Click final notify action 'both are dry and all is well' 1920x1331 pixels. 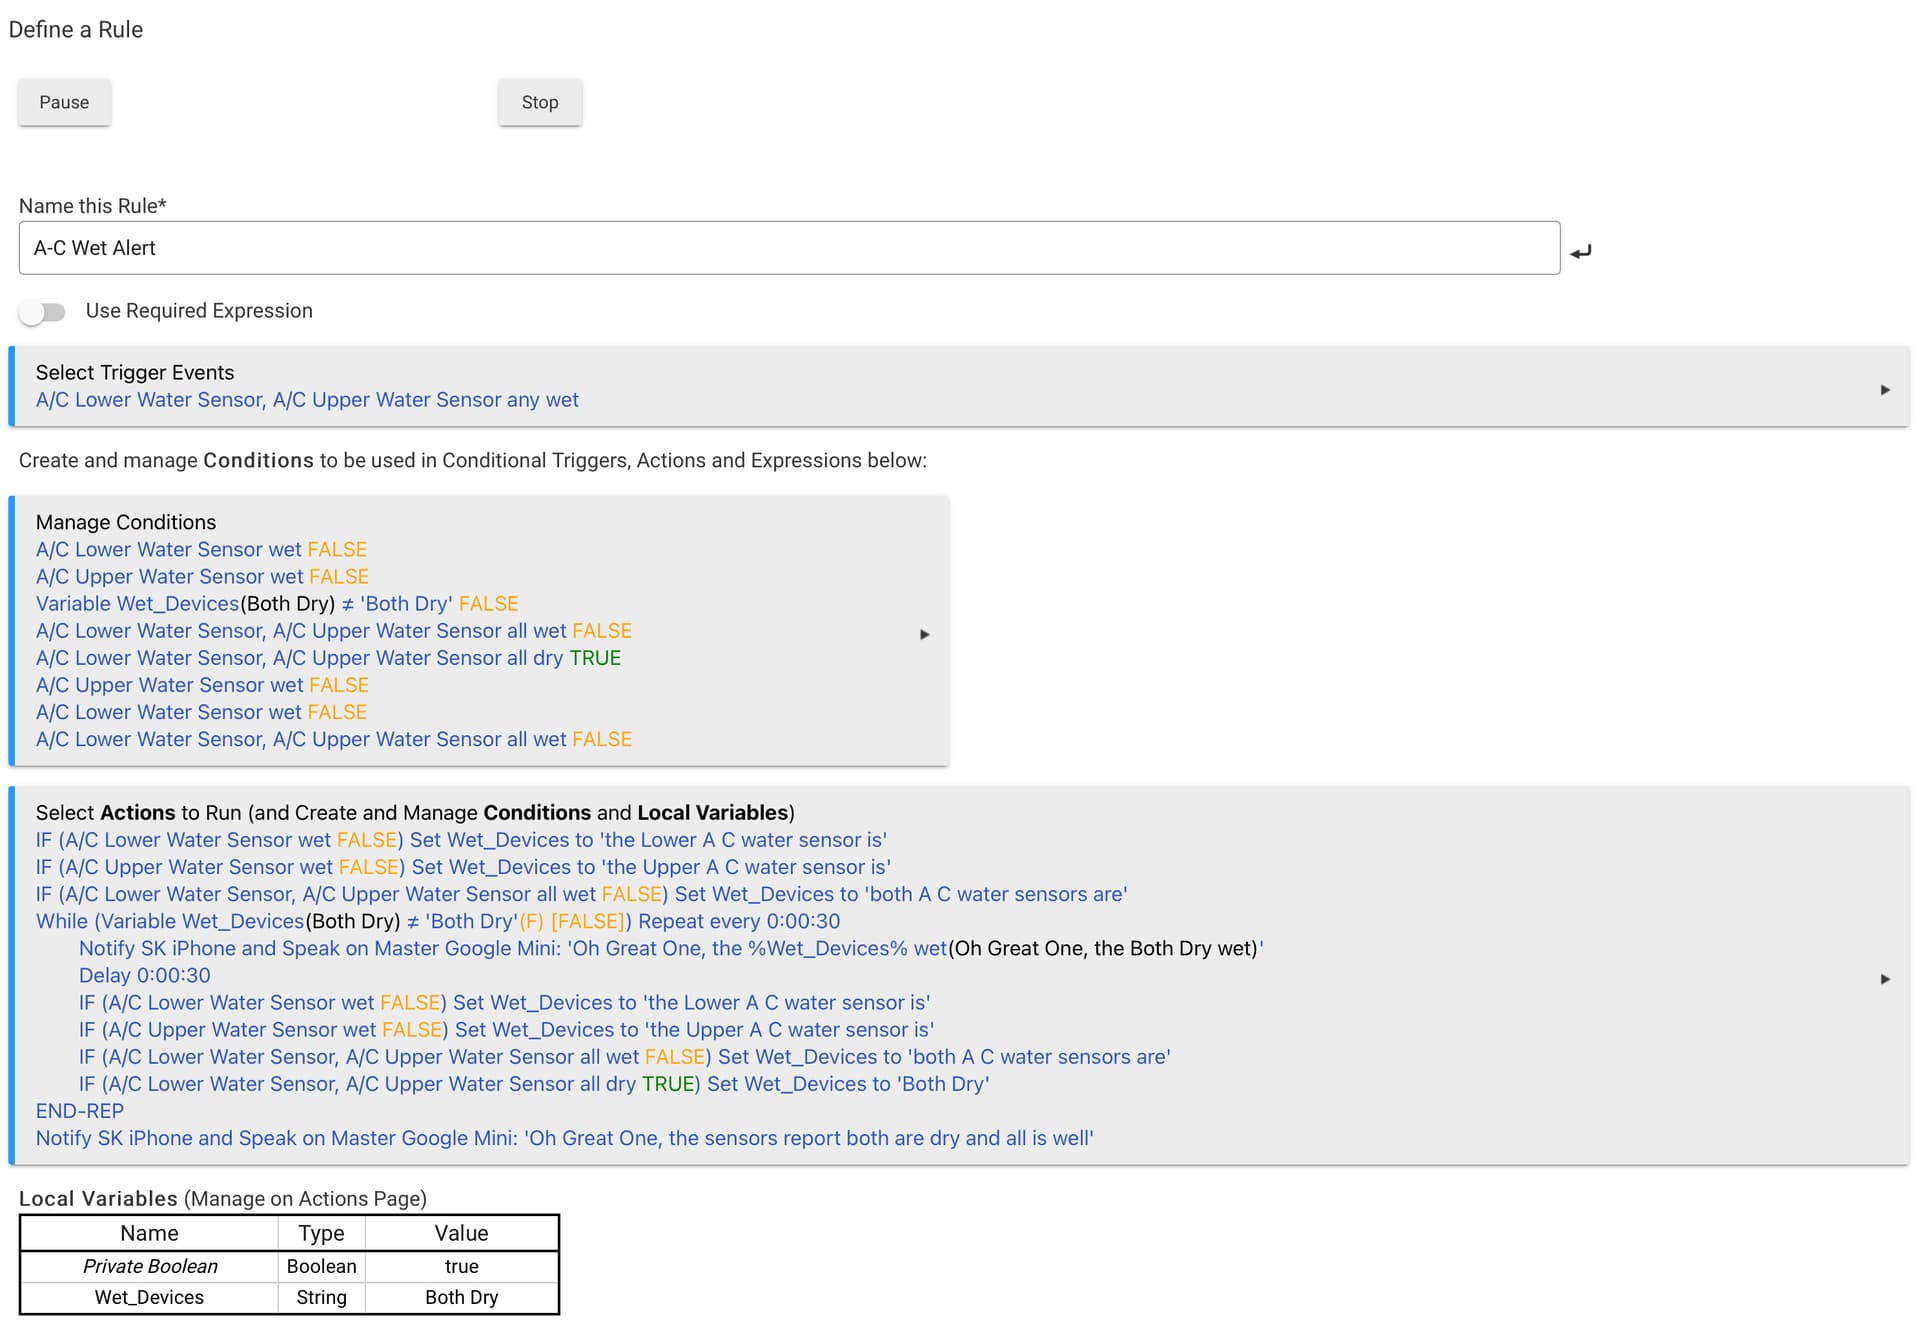[565, 1138]
